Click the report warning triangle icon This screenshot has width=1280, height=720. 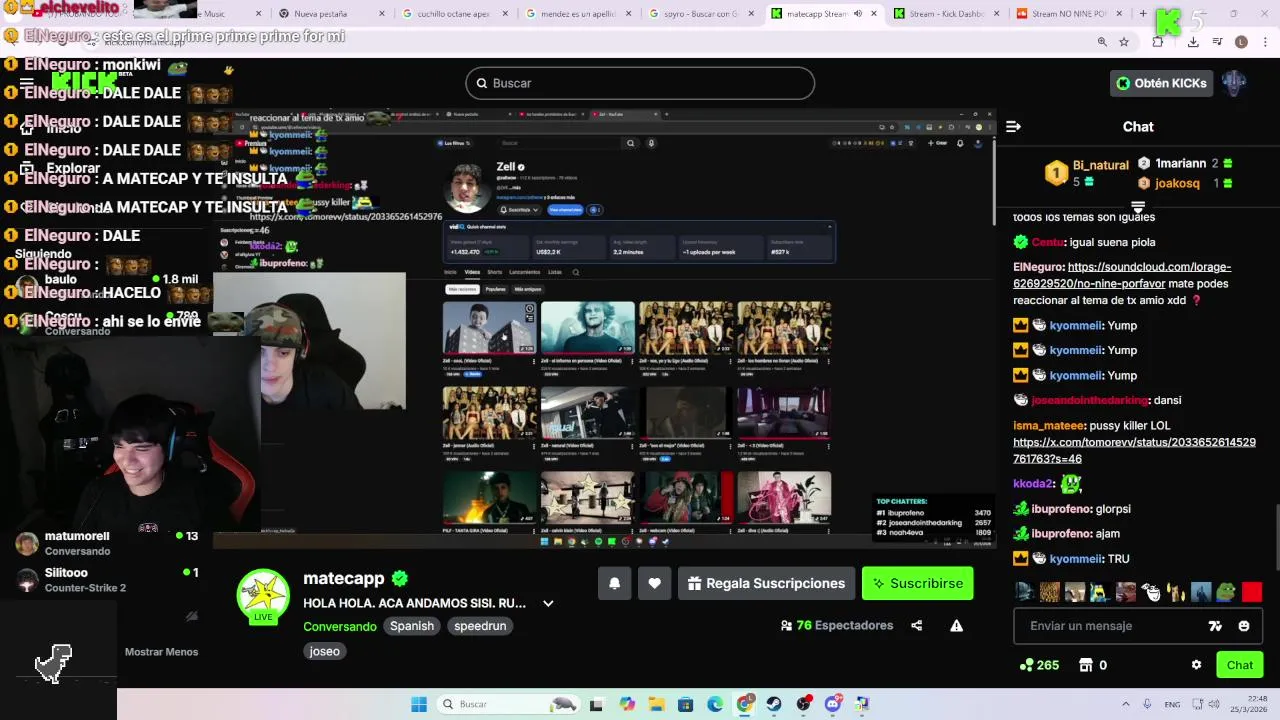(x=956, y=626)
